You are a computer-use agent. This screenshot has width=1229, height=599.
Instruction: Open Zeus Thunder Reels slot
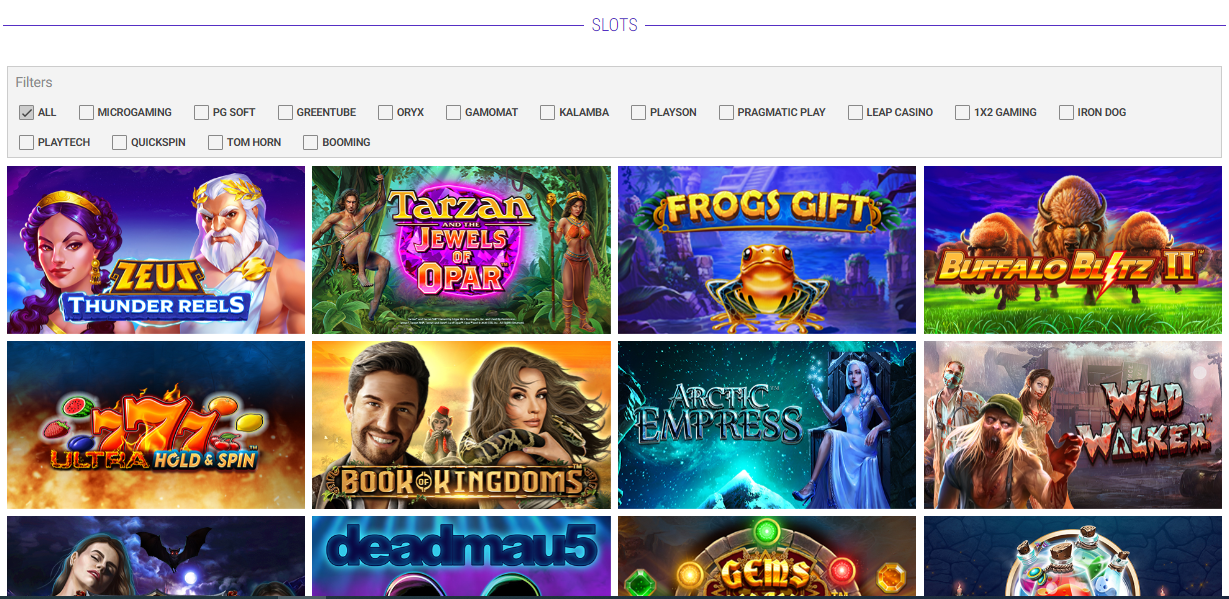tap(156, 250)
